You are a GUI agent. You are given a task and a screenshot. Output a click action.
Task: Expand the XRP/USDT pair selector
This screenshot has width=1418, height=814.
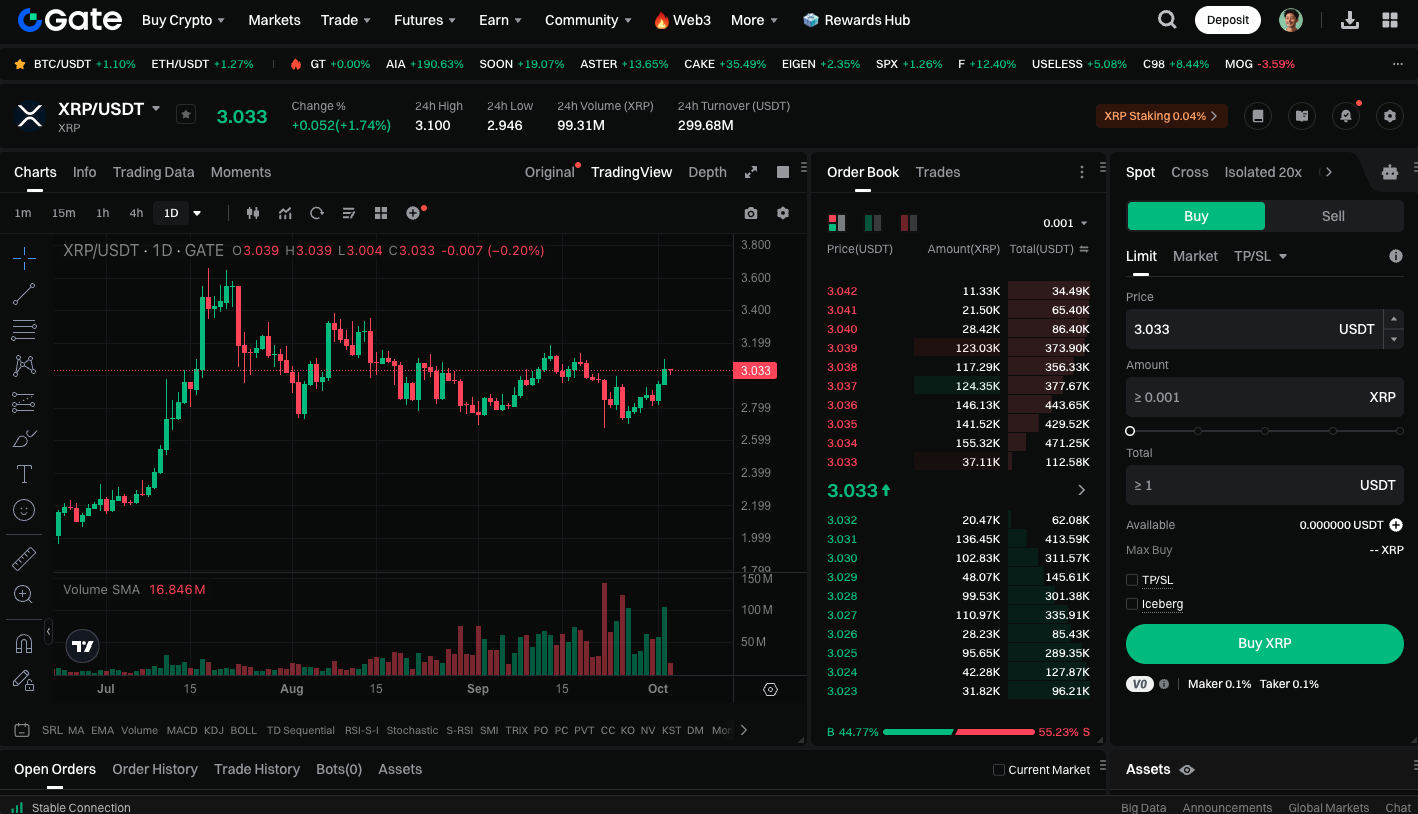pos(156,108)
